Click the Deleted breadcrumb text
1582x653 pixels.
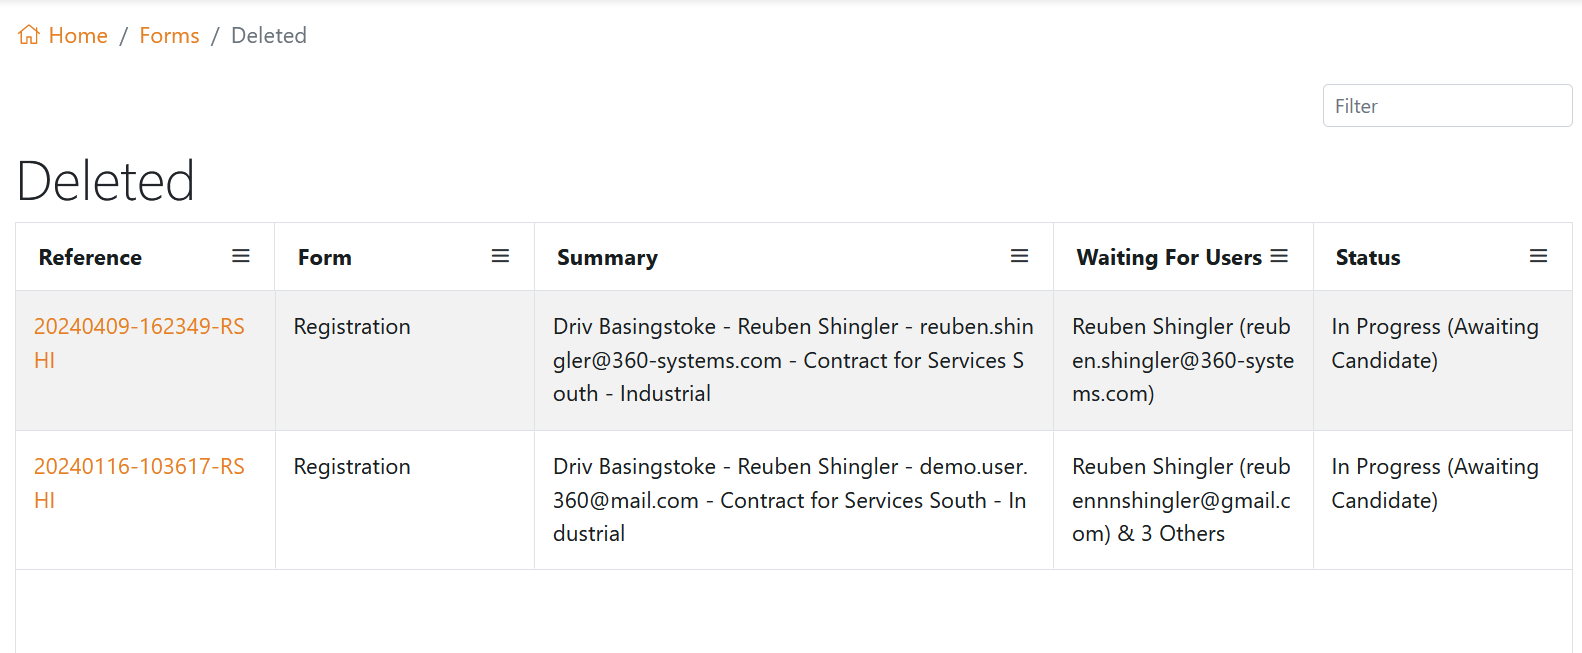tap(269, 36)
